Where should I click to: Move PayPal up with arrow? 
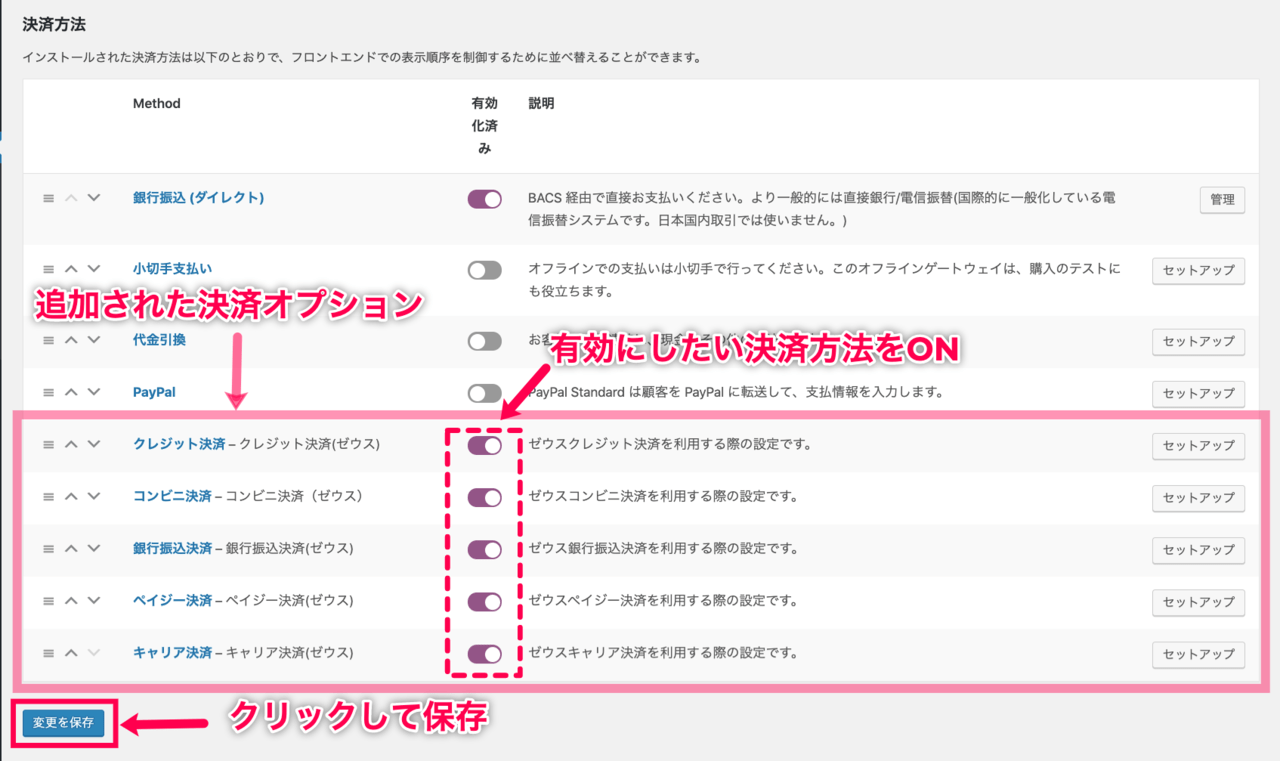point(71,392)
